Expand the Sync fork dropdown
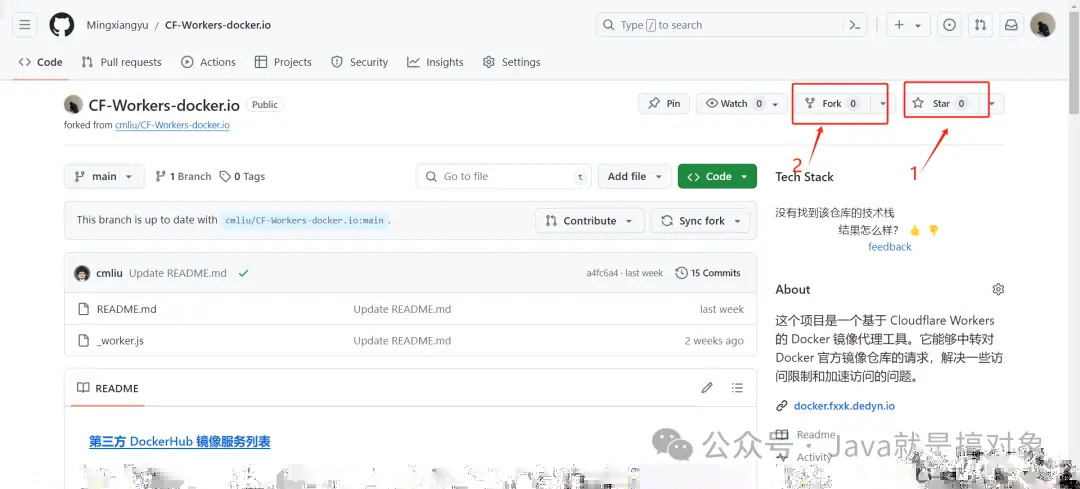 [700, 220]
